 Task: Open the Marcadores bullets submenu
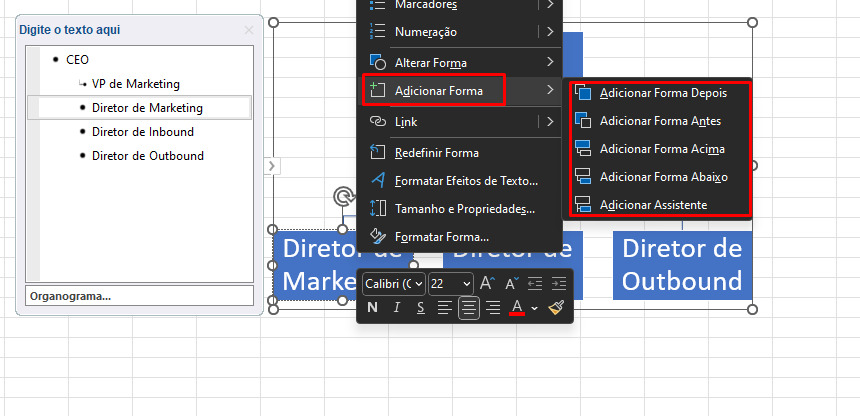tap(460, 5)
